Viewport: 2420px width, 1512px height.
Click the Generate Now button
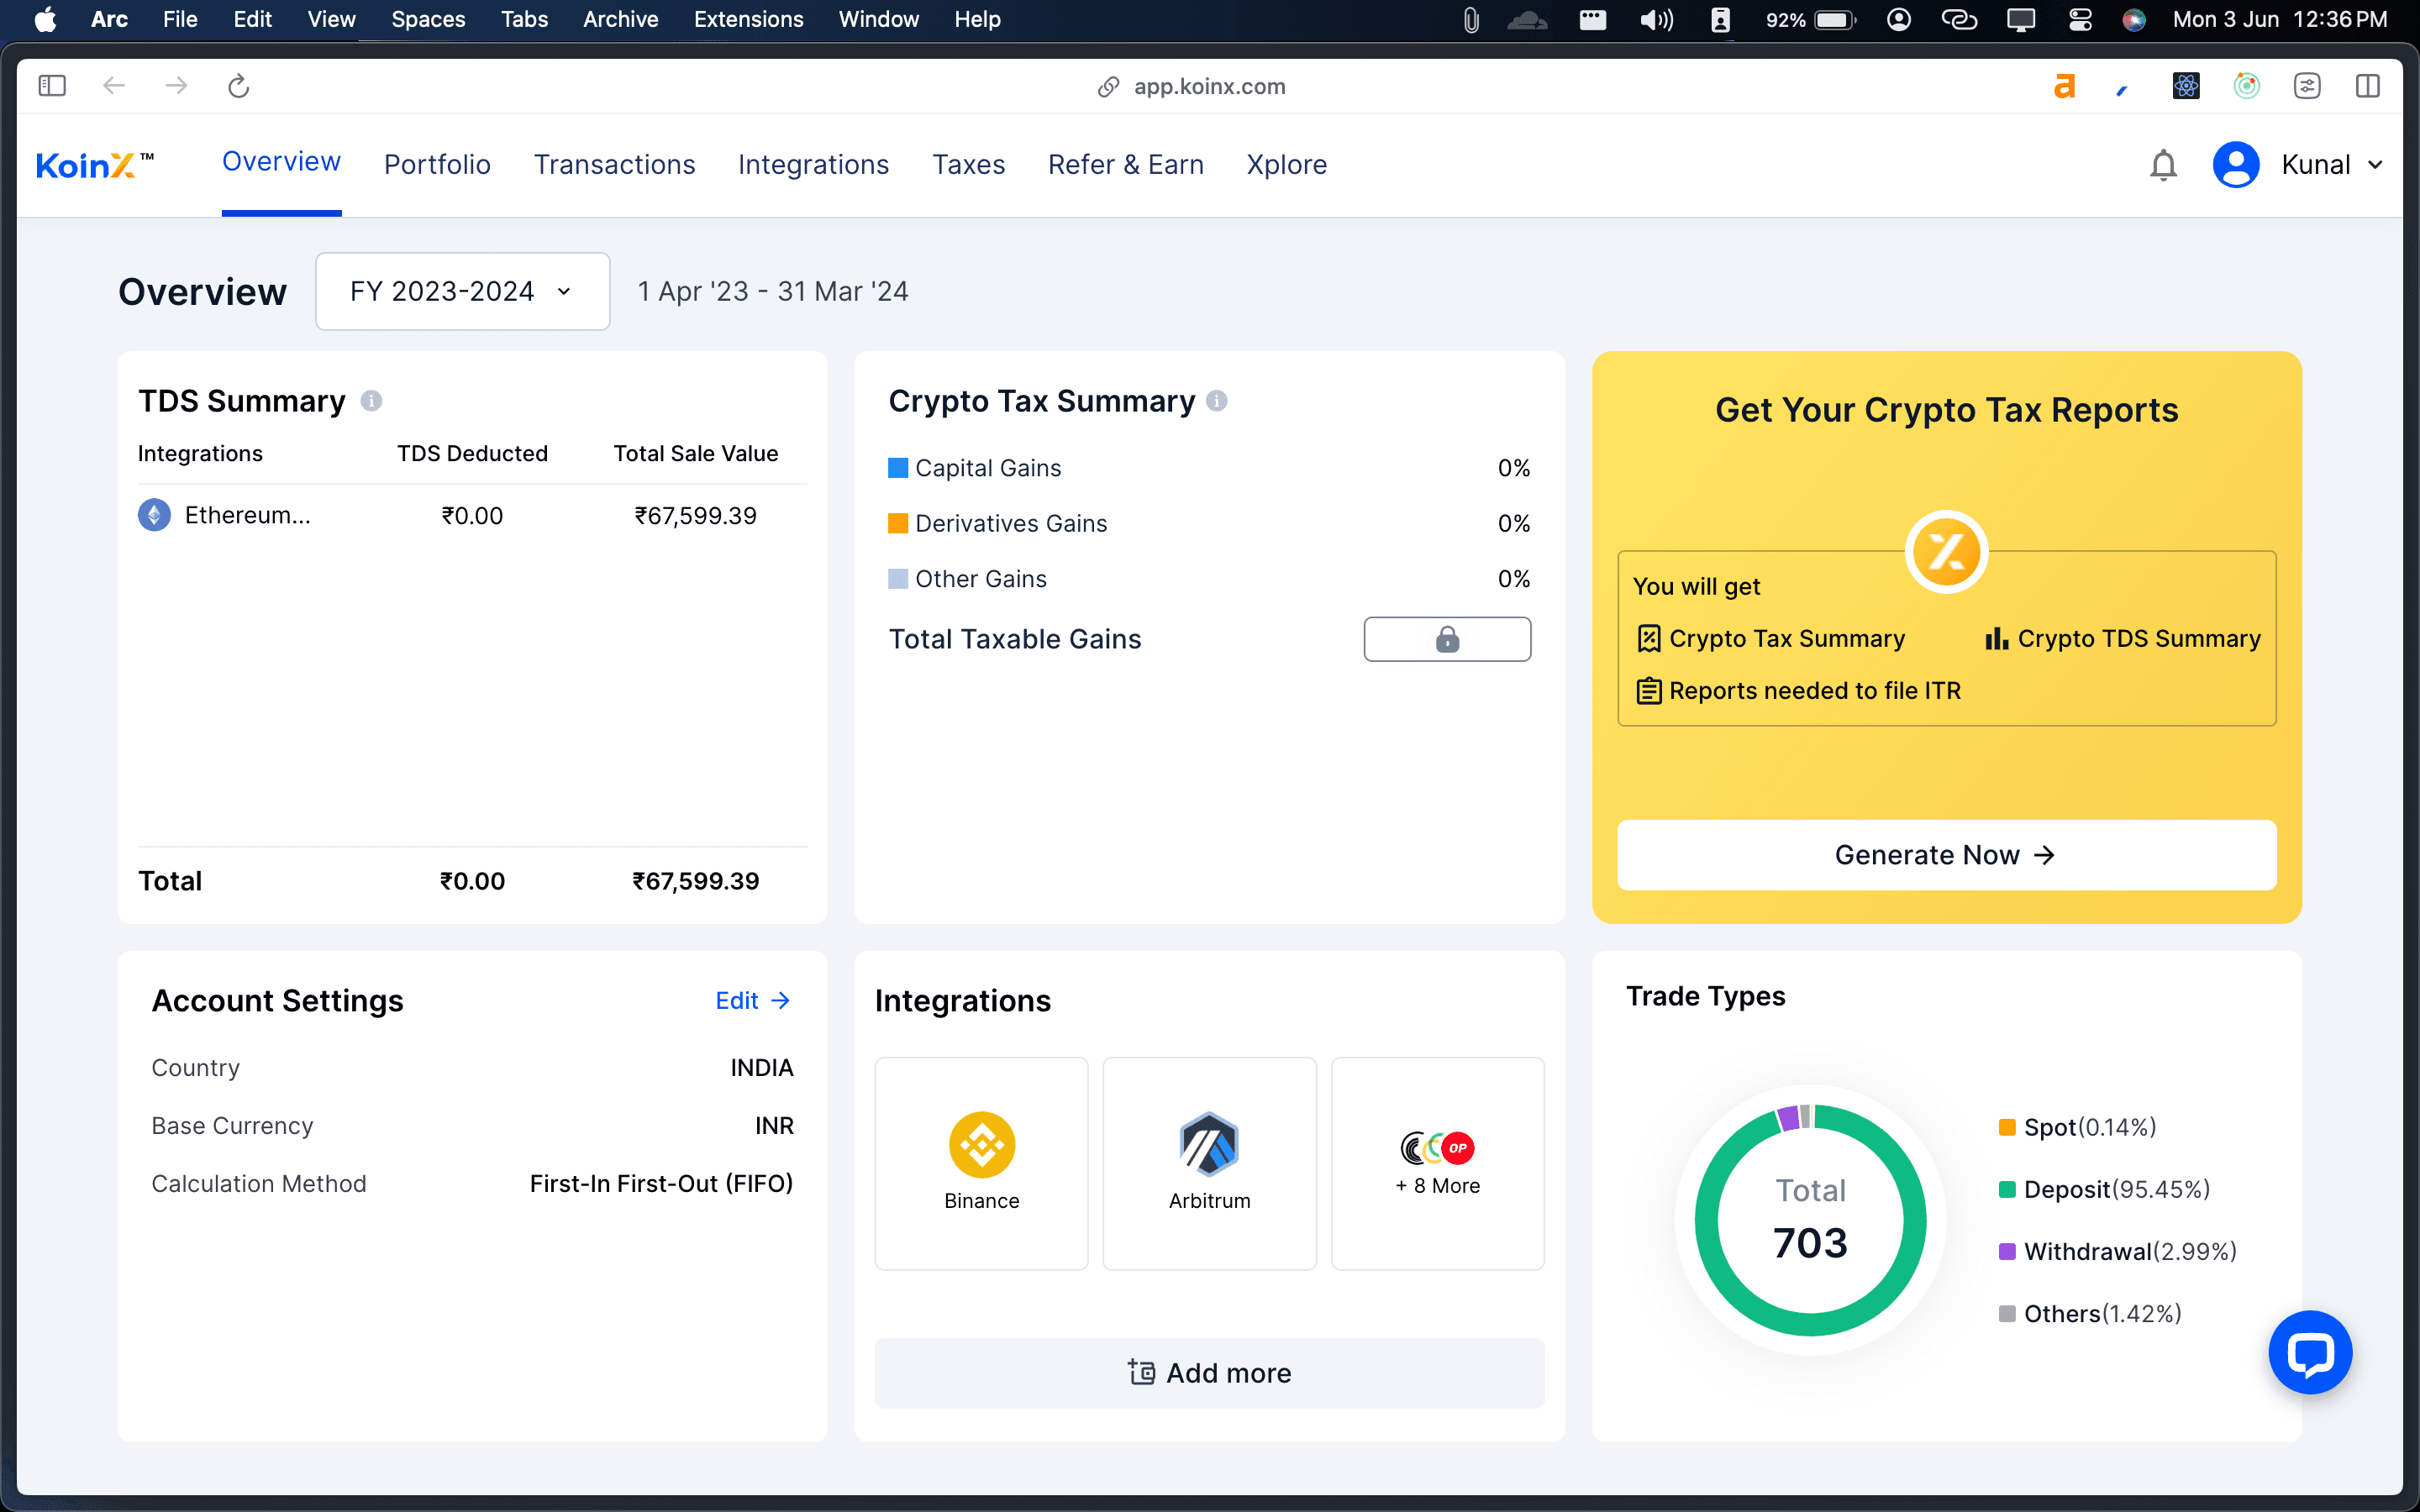(x=1945, y=855)
